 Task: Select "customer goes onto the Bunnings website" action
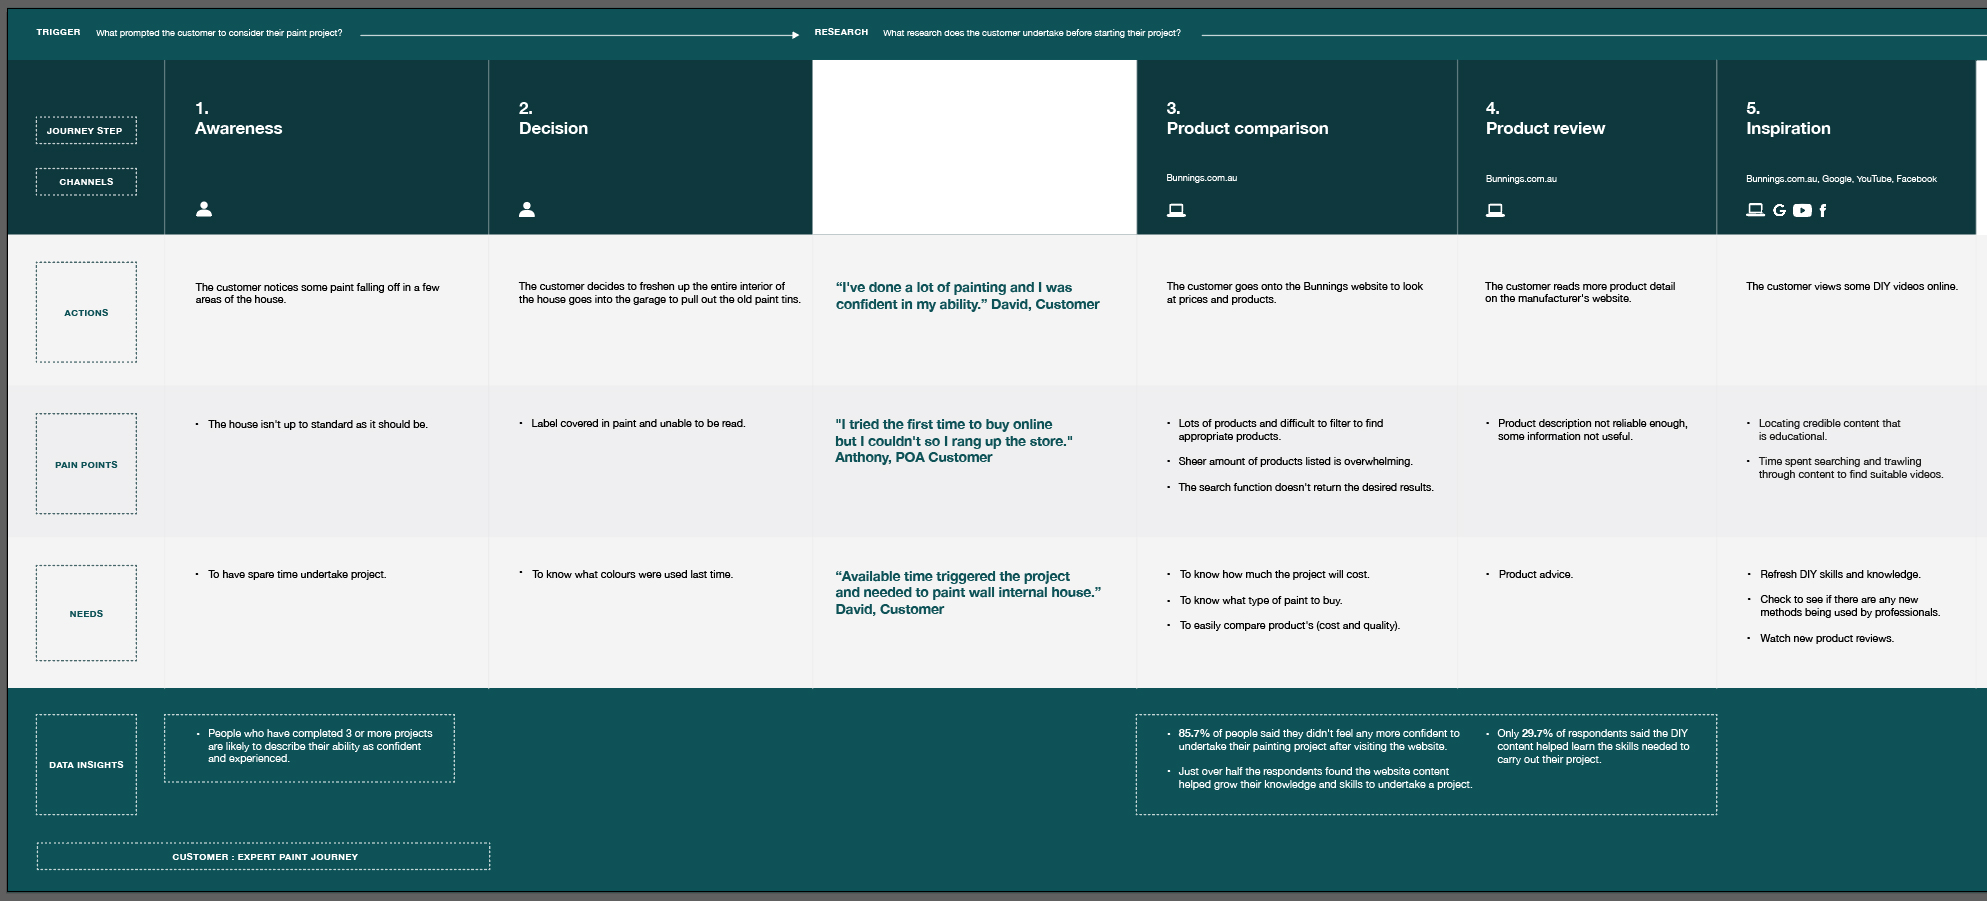coord(1294,292)
